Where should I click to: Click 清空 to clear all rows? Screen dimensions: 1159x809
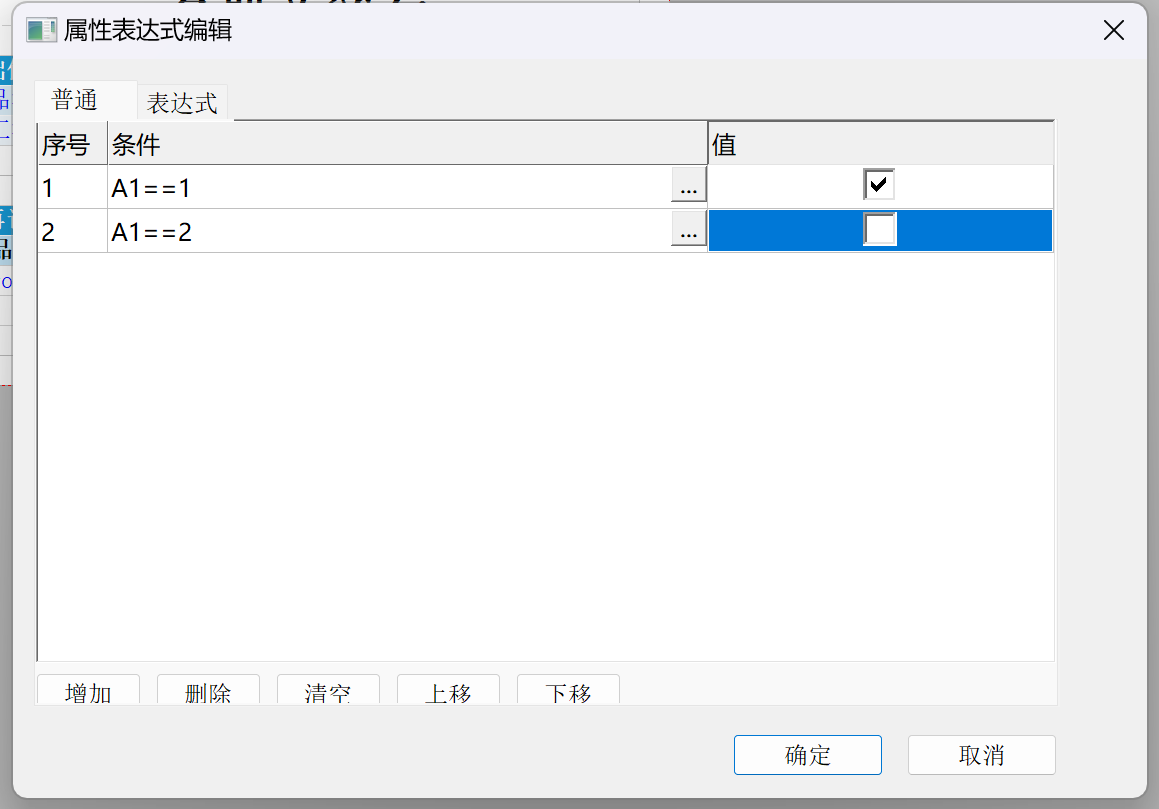tap(328, 691)
